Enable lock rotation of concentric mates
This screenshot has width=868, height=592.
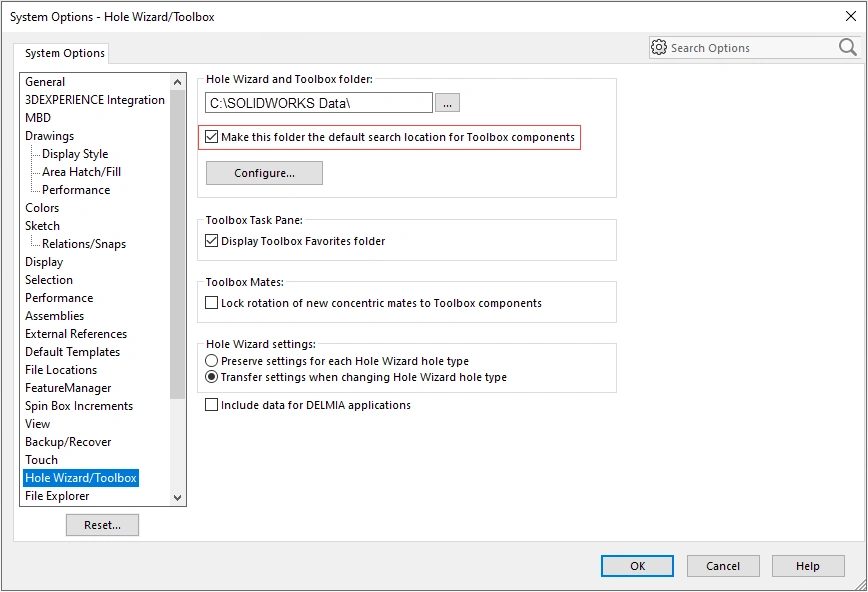click(x=212, y=303)
